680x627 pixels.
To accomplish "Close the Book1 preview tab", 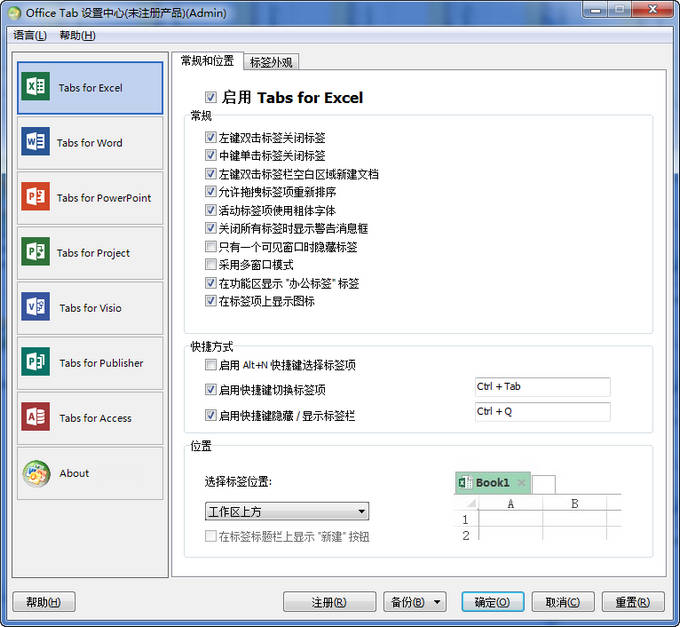I will [521, 483].
